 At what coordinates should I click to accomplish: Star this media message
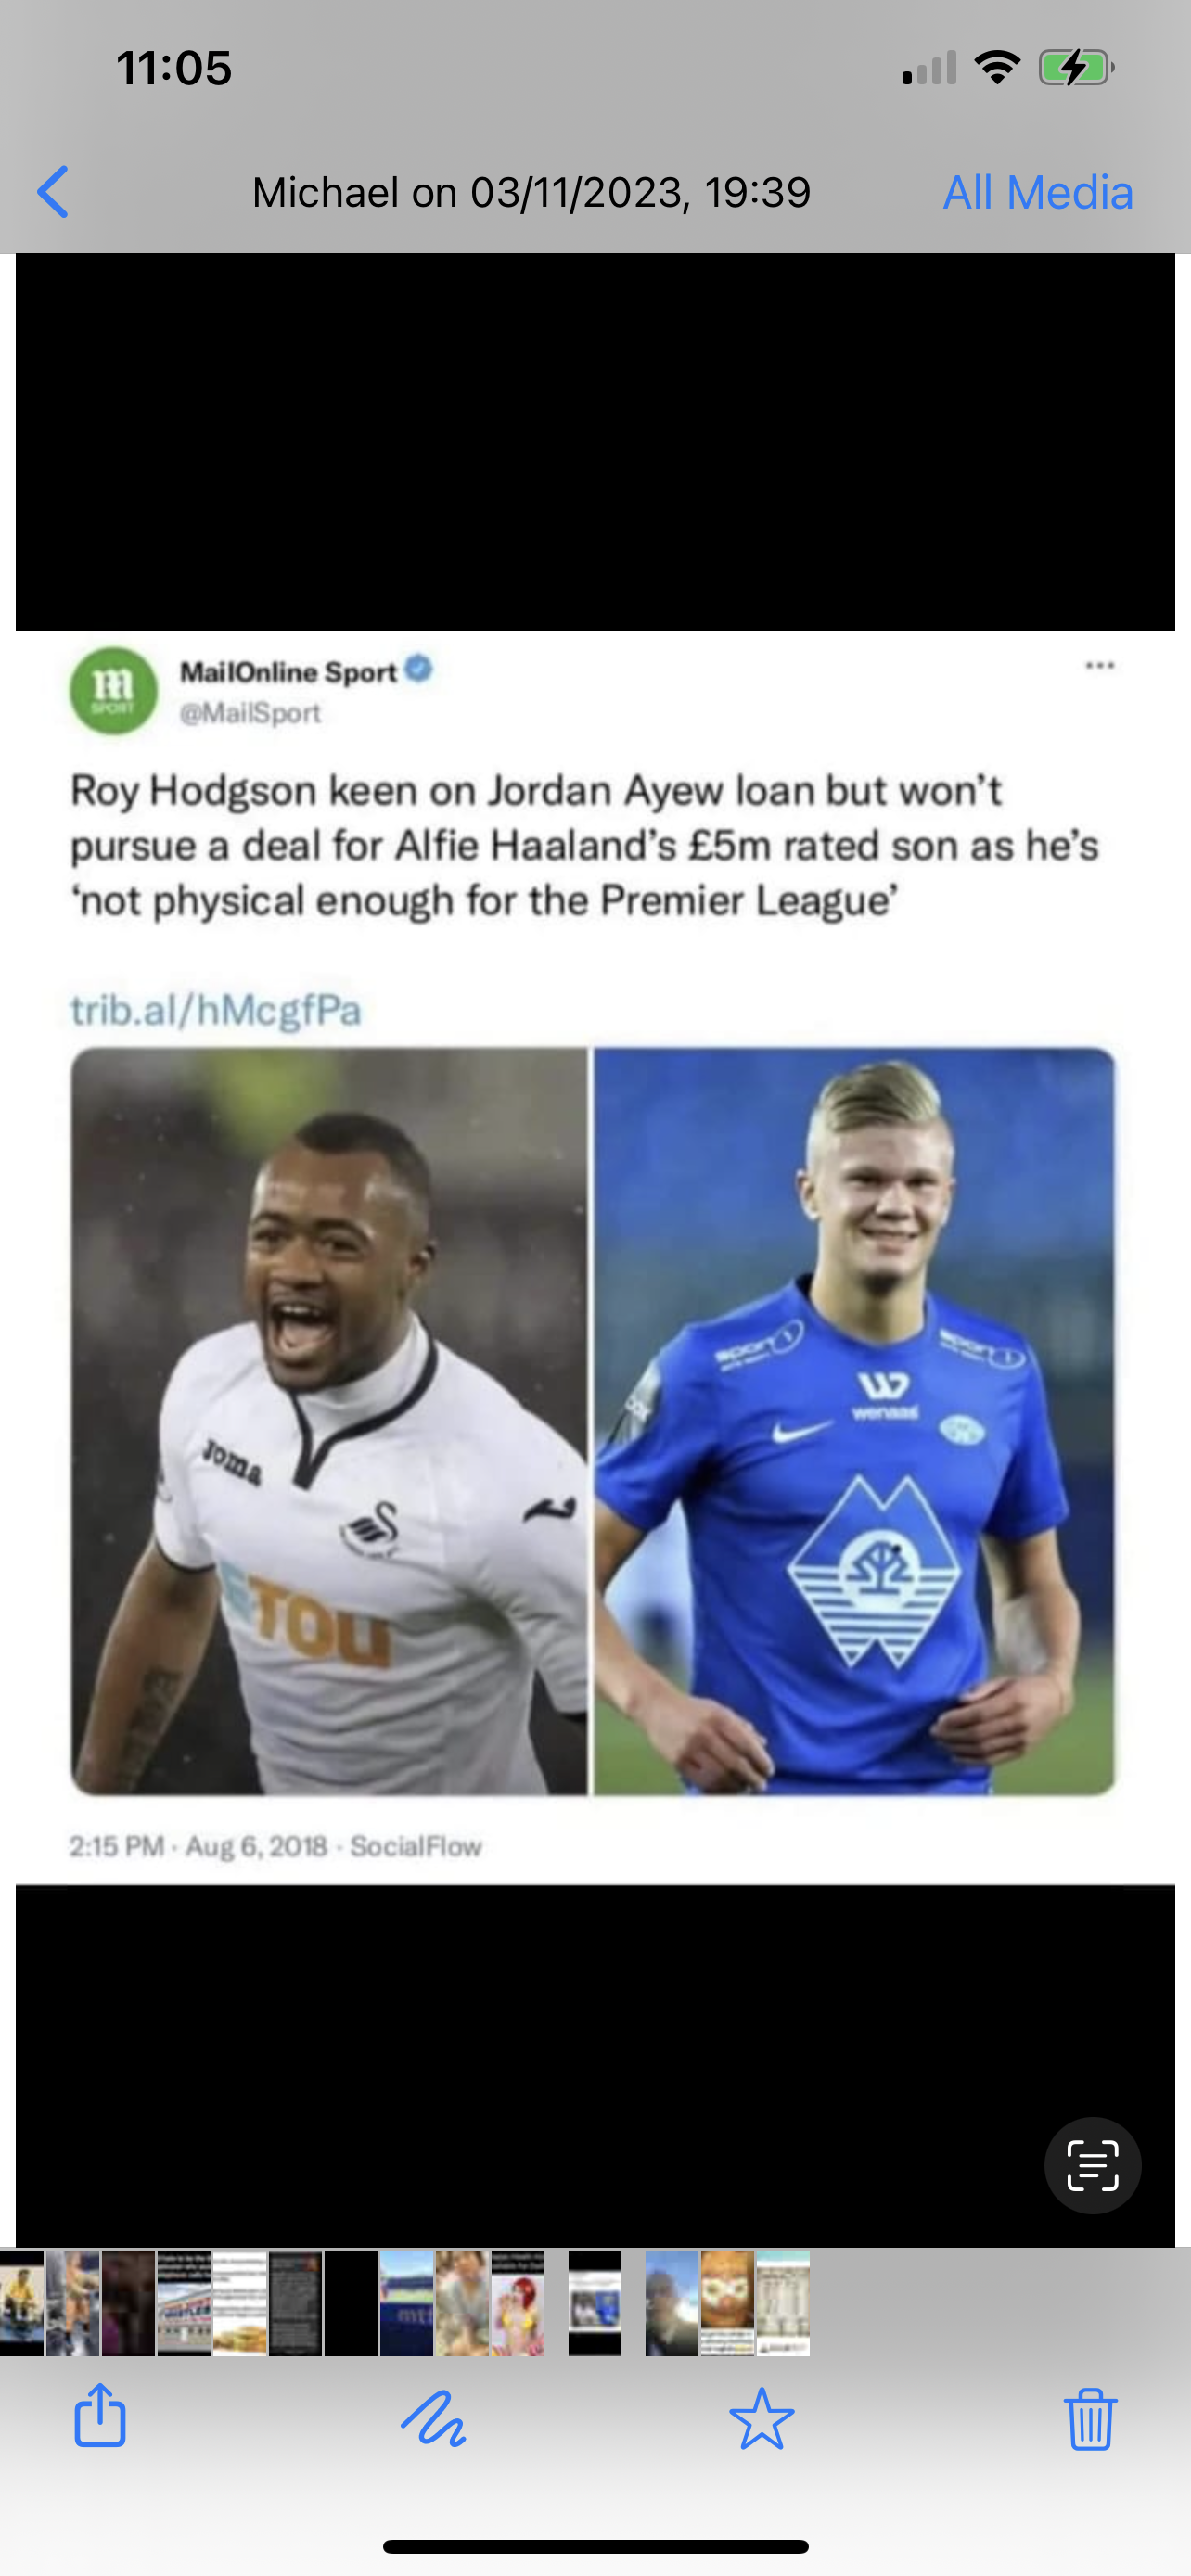point(762,2418)
